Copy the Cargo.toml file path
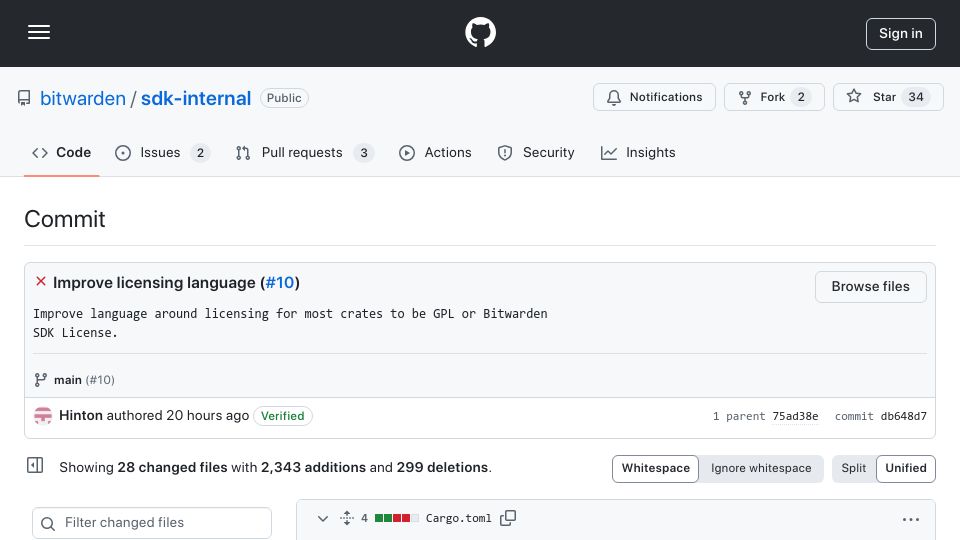This screenshot has width=960, height=540. [x=508, y=518]
